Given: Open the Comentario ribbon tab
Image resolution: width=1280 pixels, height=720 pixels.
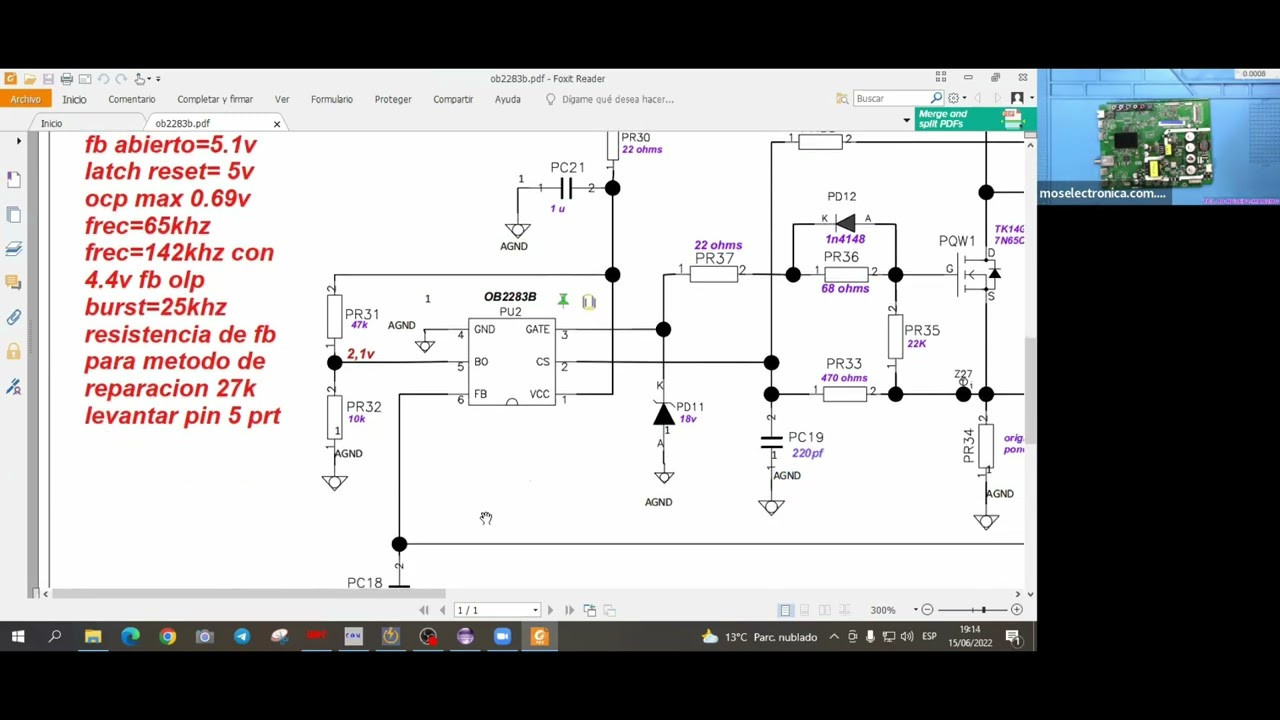Looking at the screenshot, I should (132, 99).
